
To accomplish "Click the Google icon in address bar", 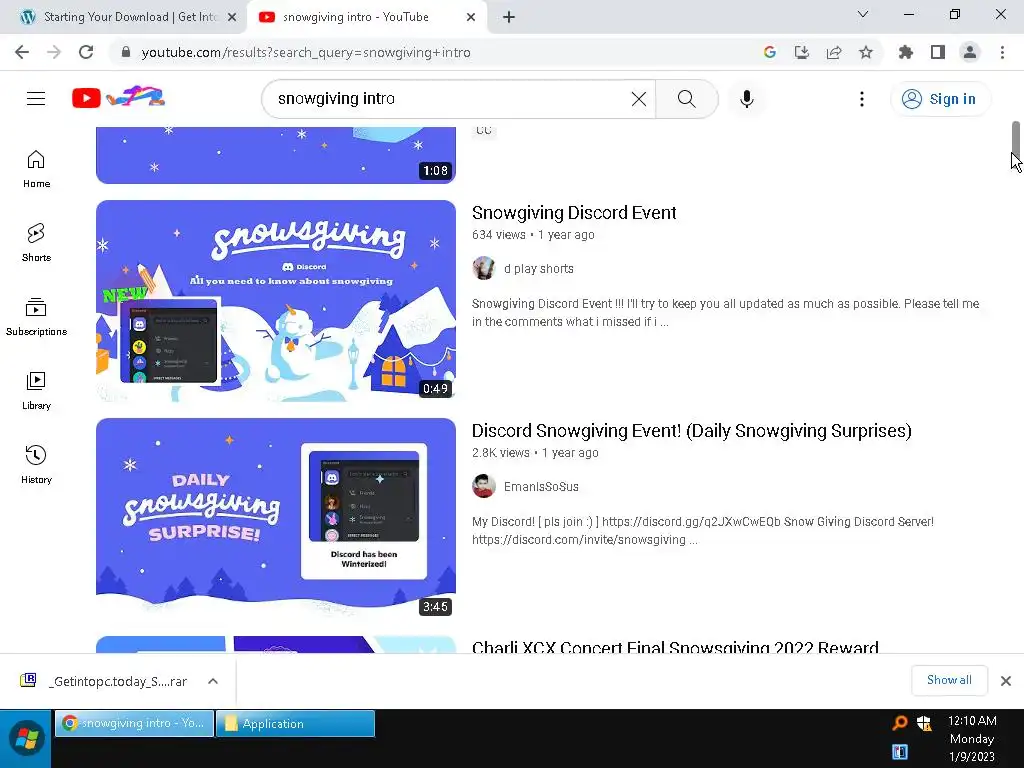I will tap(769, 52).
